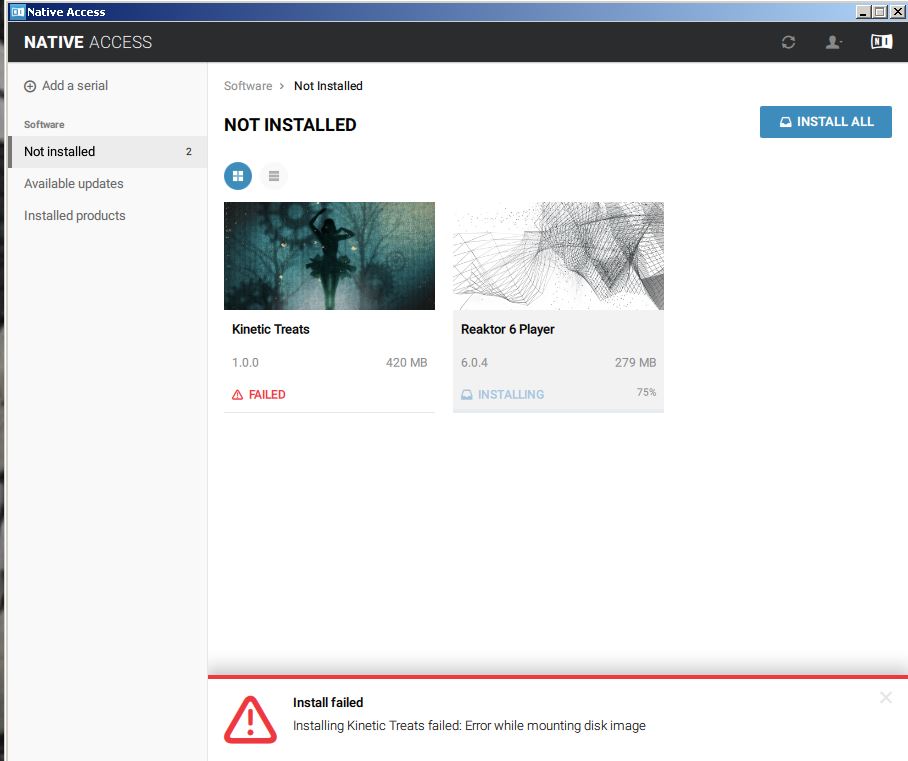
Task: Maximize the Native Access window
Action: coord(880,12)
